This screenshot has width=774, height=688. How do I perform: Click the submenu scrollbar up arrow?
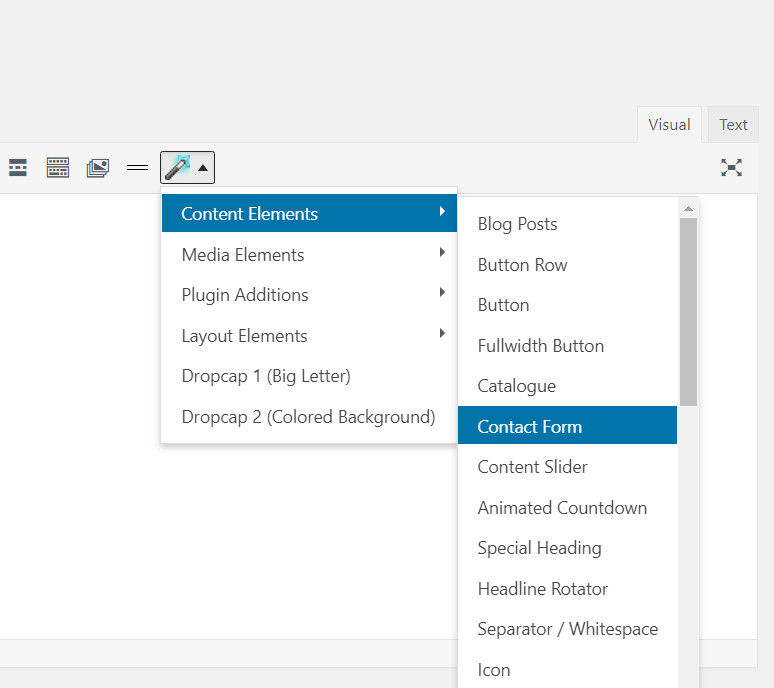tap(688, 209)
